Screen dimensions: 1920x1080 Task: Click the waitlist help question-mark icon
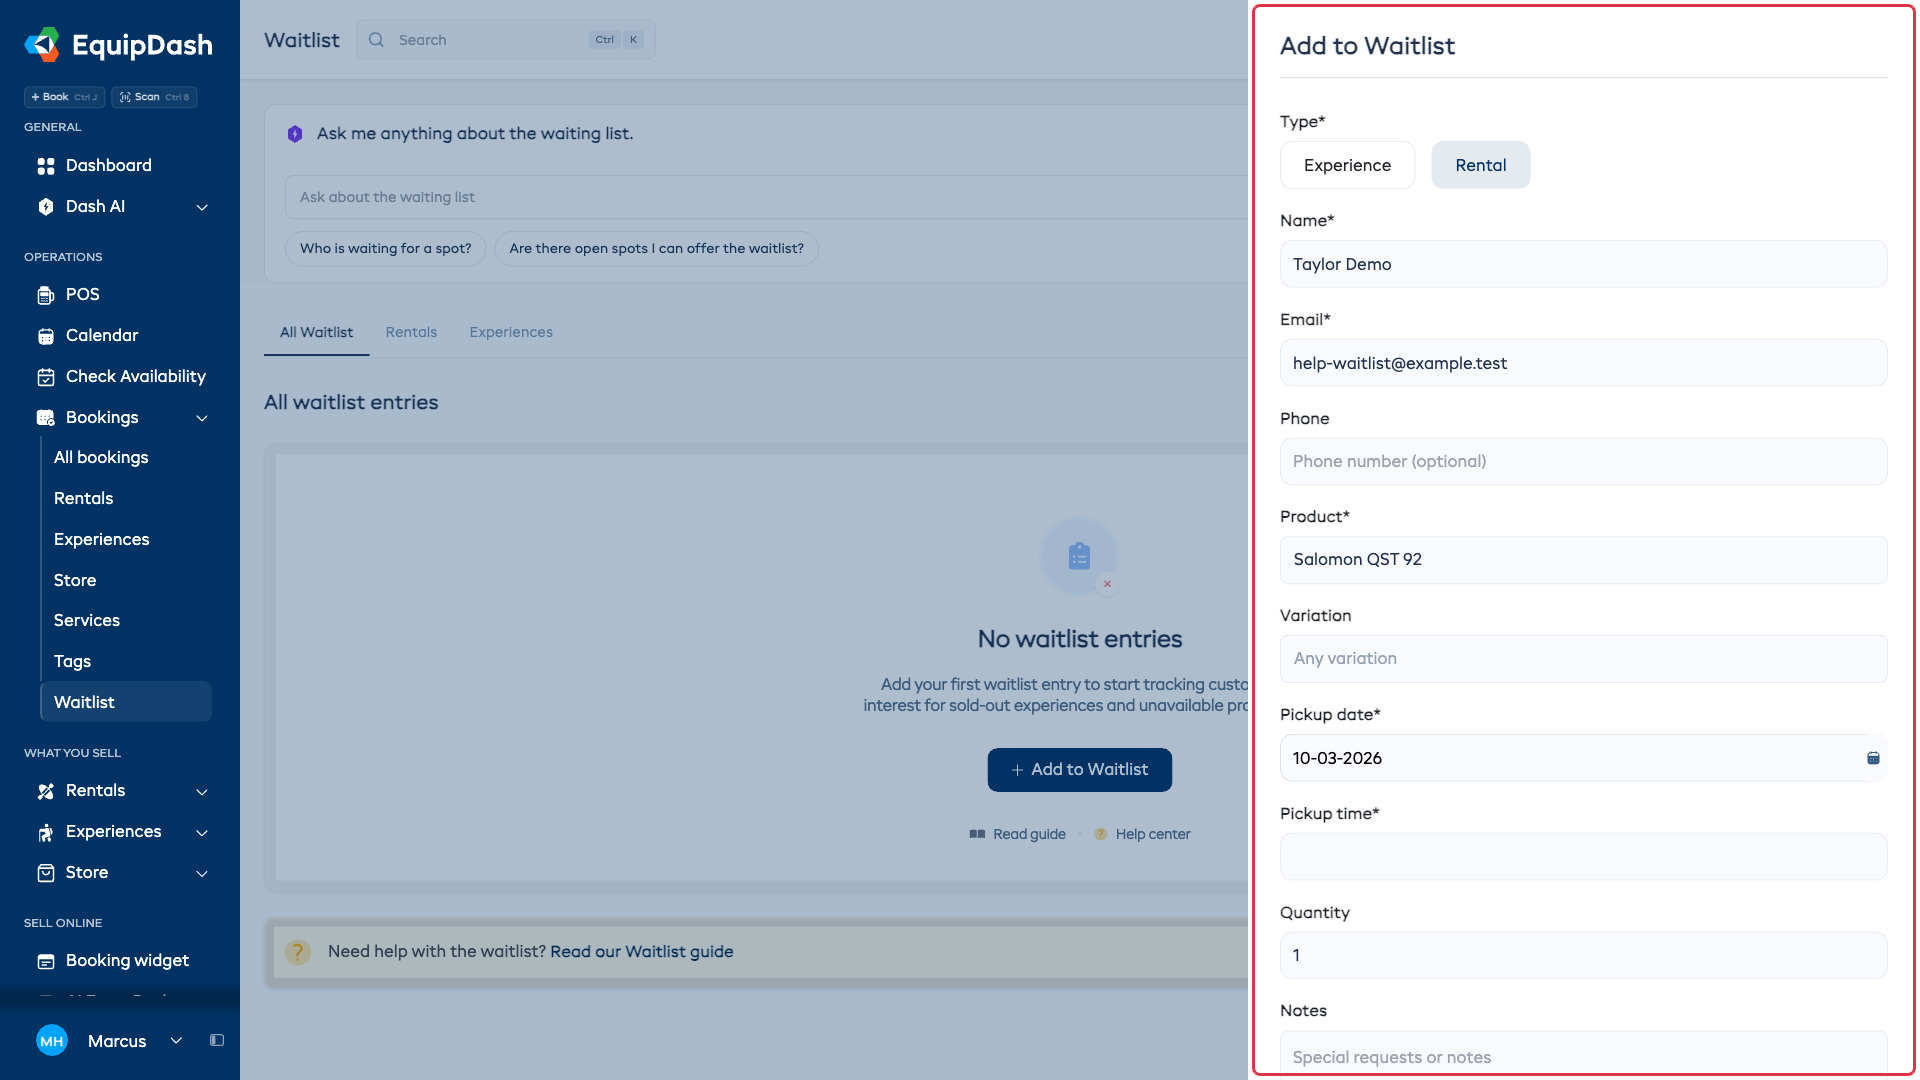click(298, 952)
